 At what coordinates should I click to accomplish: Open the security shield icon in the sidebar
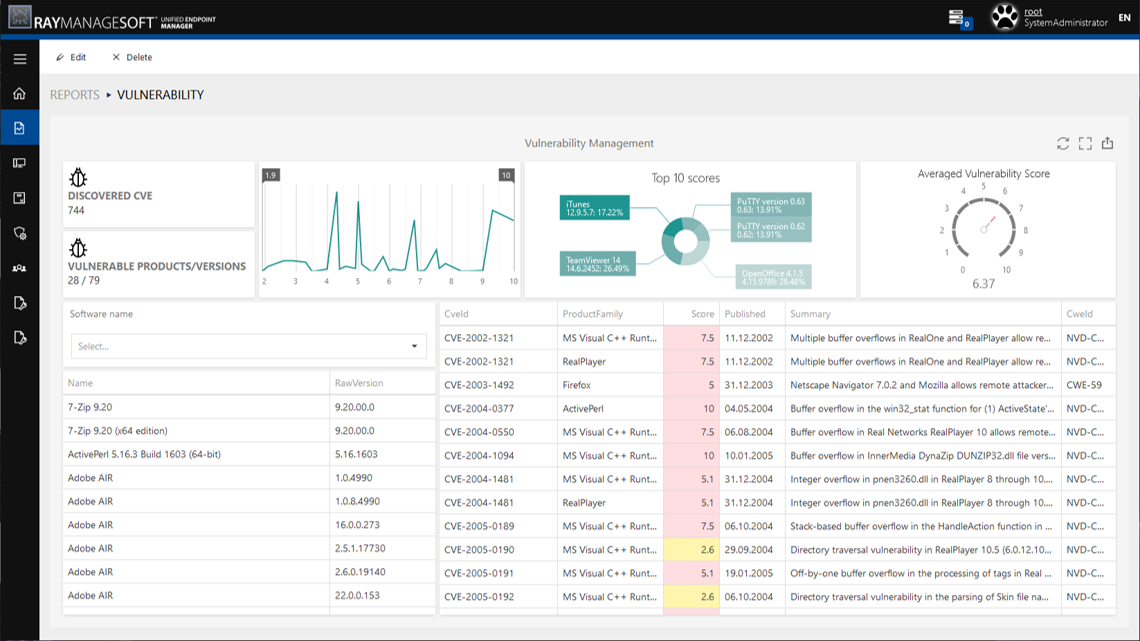[x=19, y=232]
